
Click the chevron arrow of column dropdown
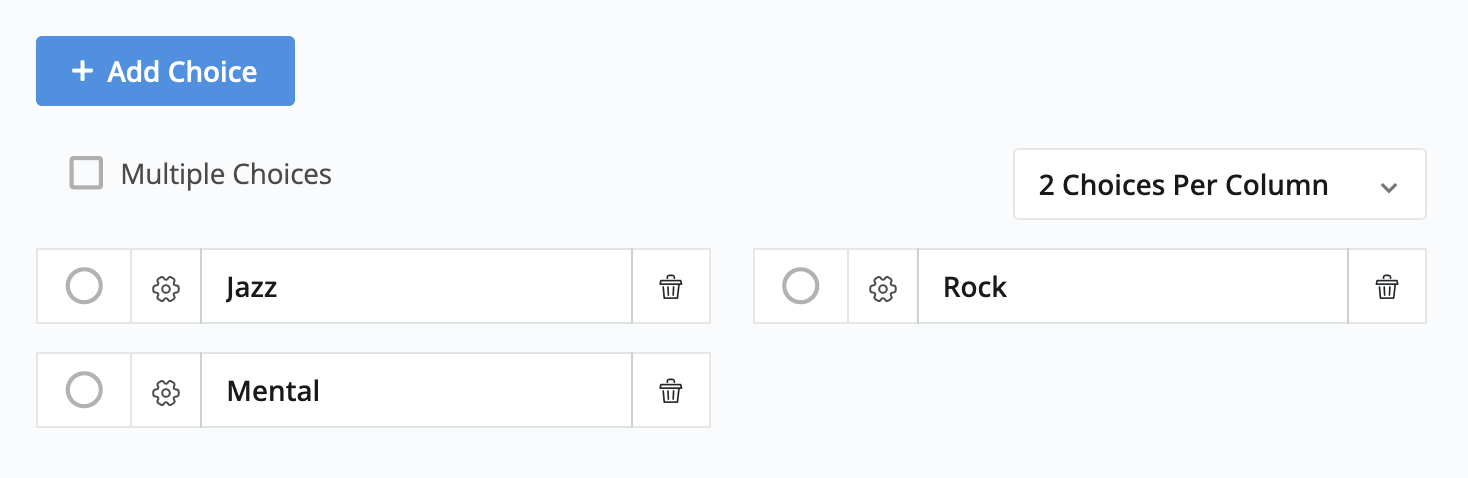coord(1388,187)
